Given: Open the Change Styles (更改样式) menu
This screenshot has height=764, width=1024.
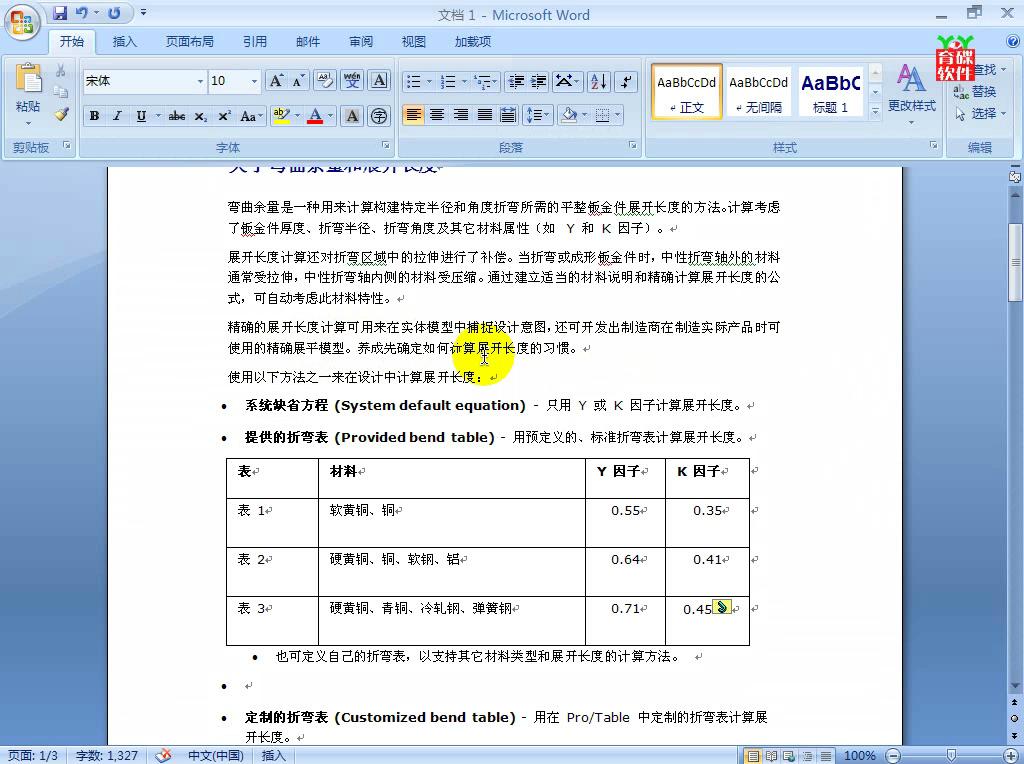Looking at the screenshot, I should click(x=912, y=95).
